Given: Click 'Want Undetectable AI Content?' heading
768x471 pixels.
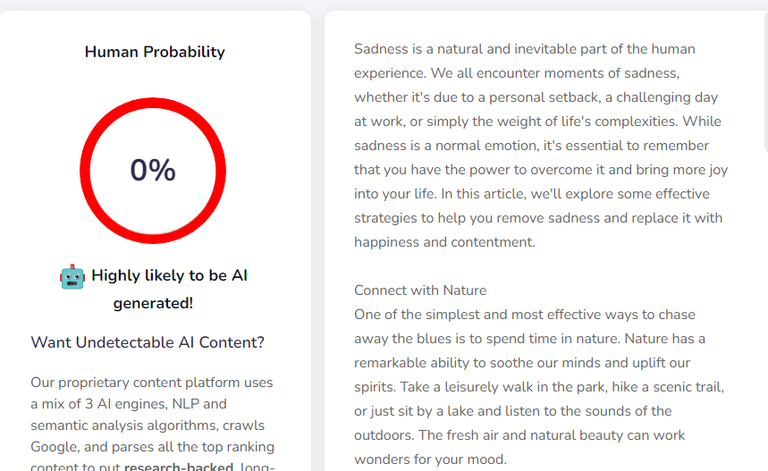Looking at the screenshot, I should (x=147, y=342).
